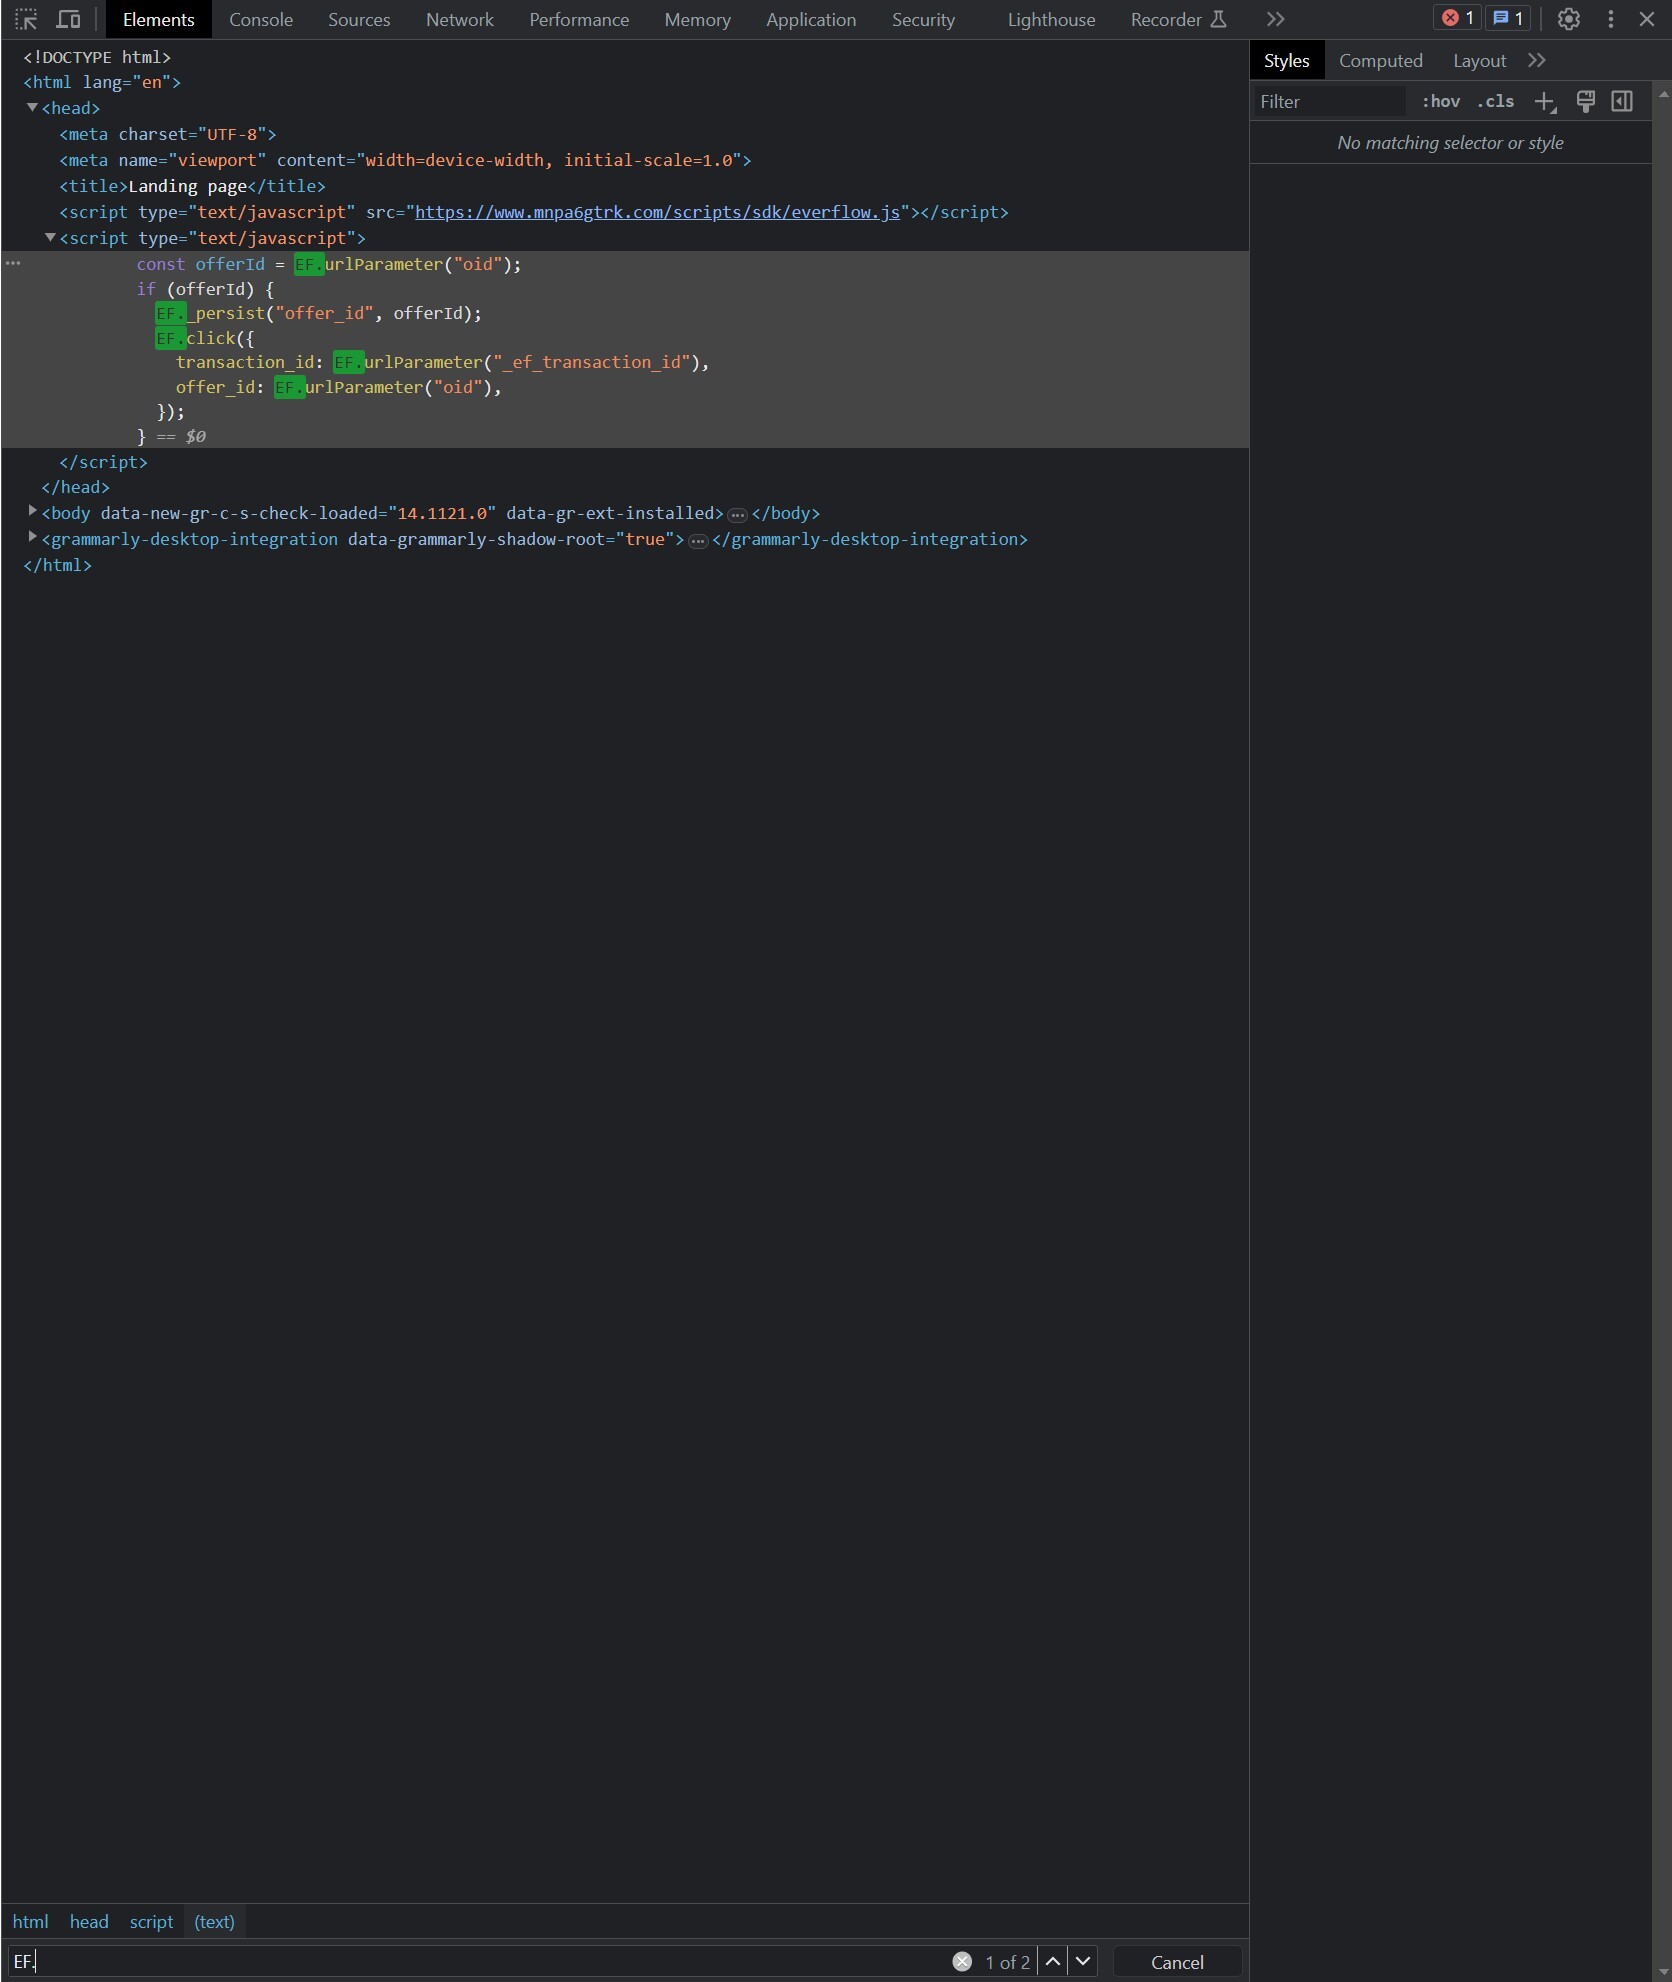Open node actions dots beside selected line
The height and width of the screenshot is (1982, 1672).
(x=13, y=263)
